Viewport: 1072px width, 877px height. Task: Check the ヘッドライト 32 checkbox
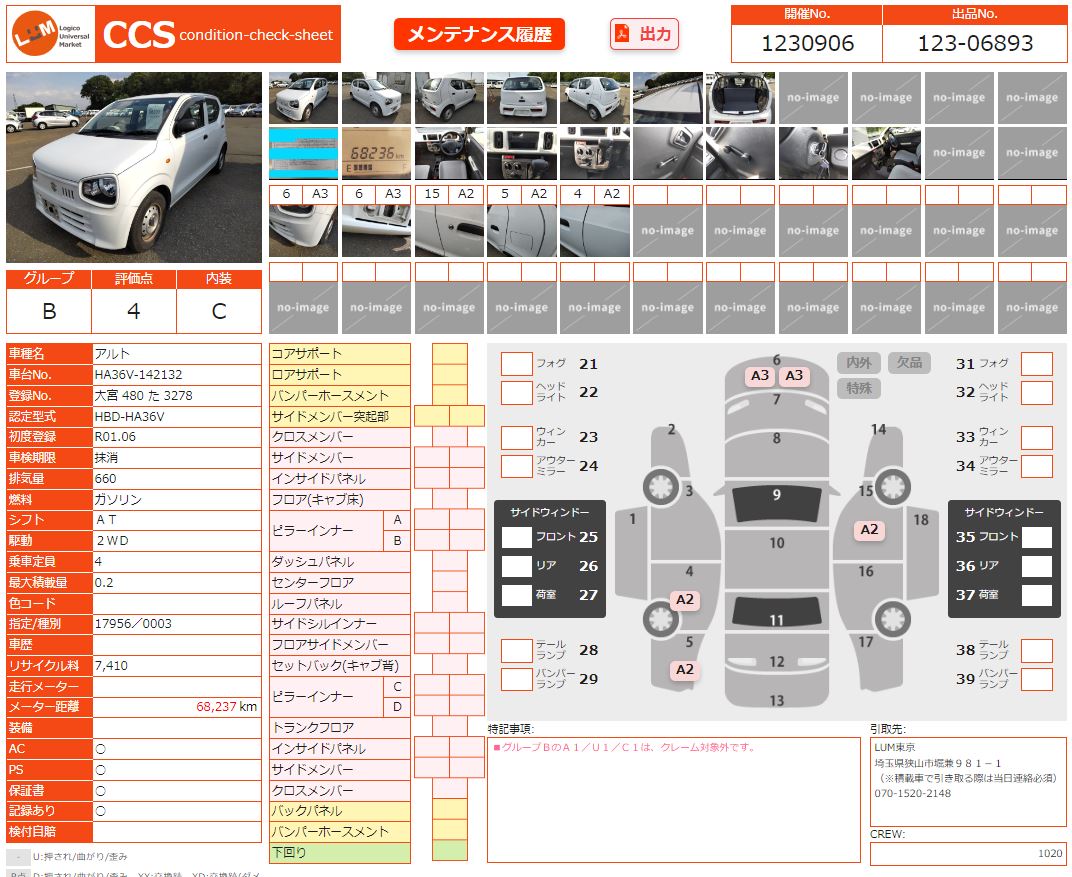click(1036, 392)
